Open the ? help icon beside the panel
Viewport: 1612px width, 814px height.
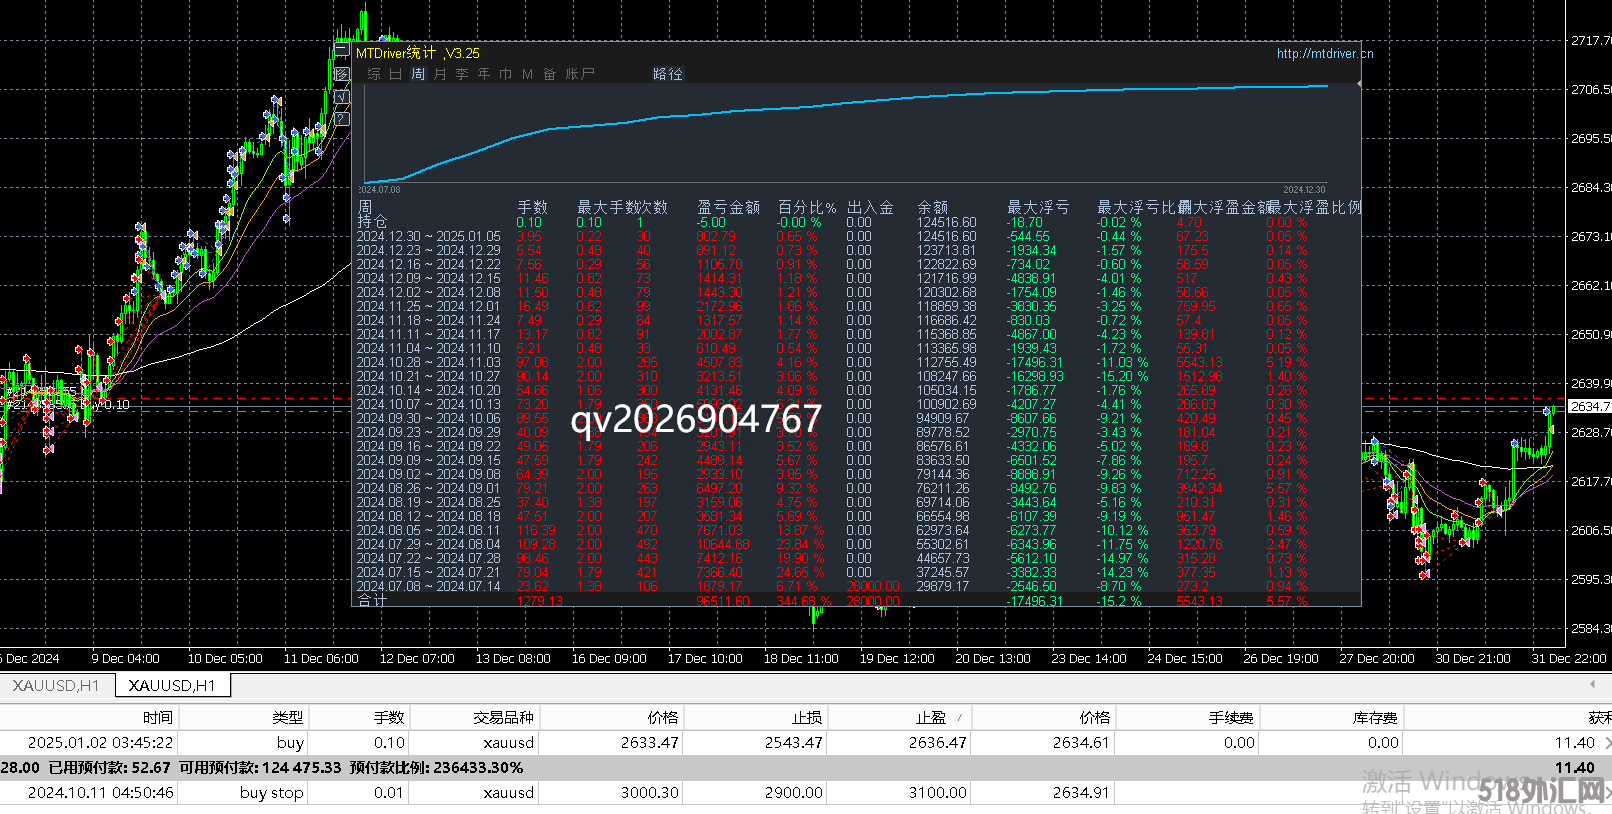pyautogui.click(x=342, y=119)
